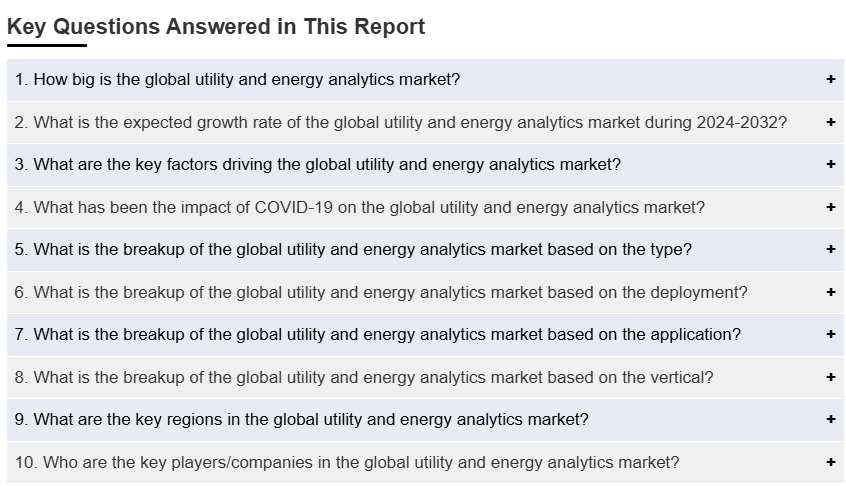Click plus icon next to COVID-19 impact question
The image size is (846, 487).
(x=831, y=207)
